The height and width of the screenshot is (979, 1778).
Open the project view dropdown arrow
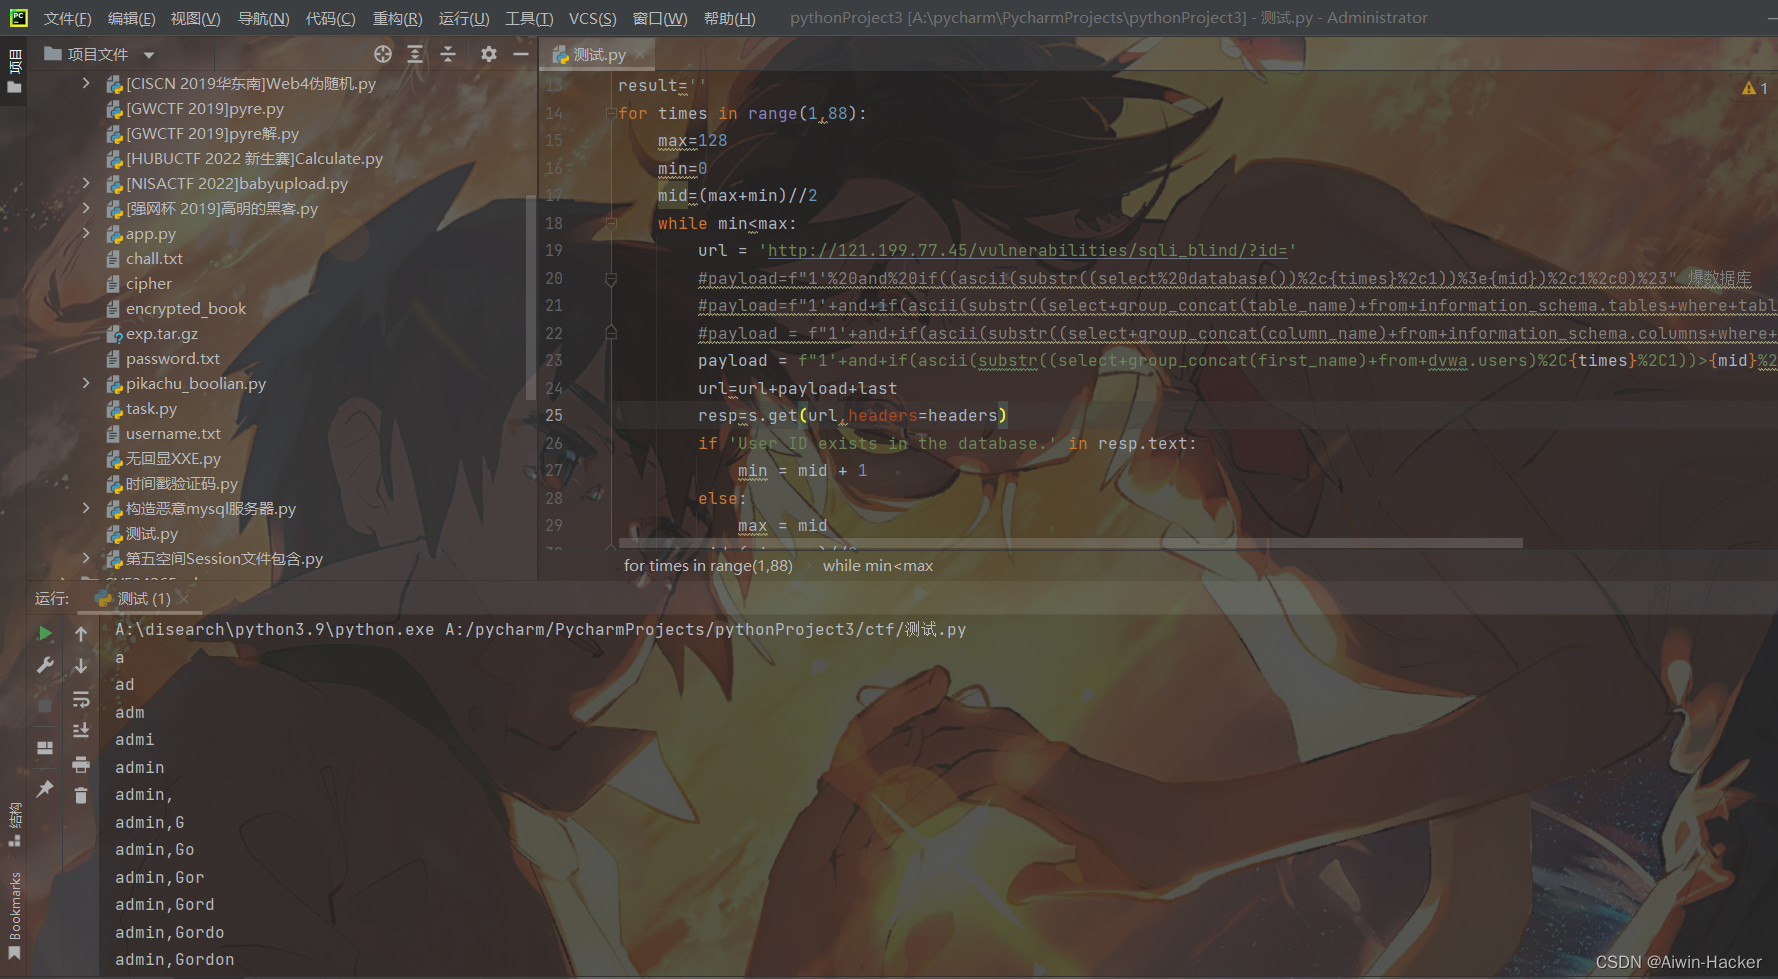[149, 55]
